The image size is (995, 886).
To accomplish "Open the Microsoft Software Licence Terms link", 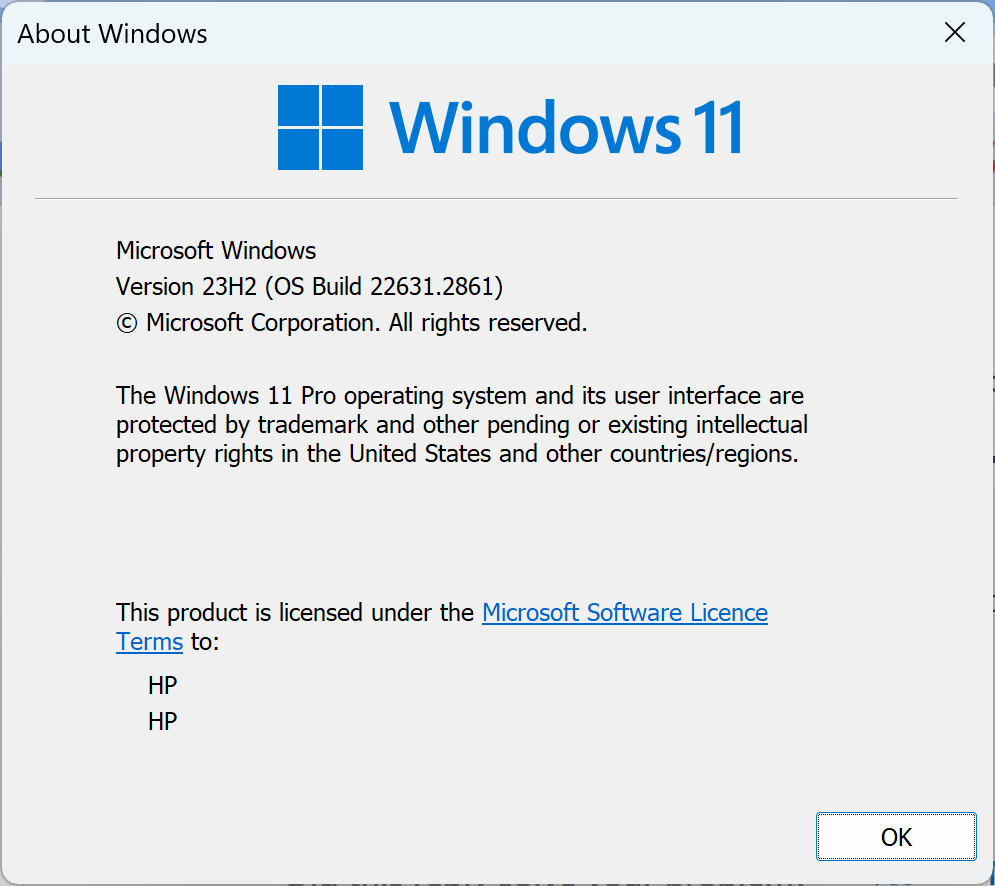I will point(624,612).
